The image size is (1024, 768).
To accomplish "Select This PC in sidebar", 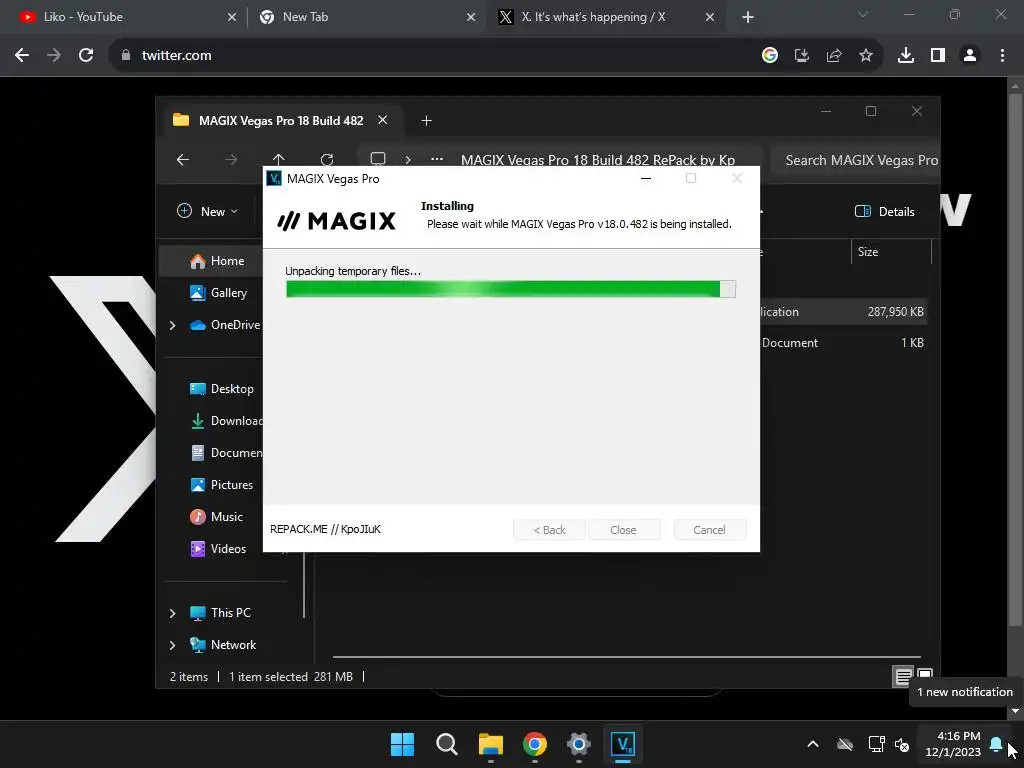I will click(220, 613).
